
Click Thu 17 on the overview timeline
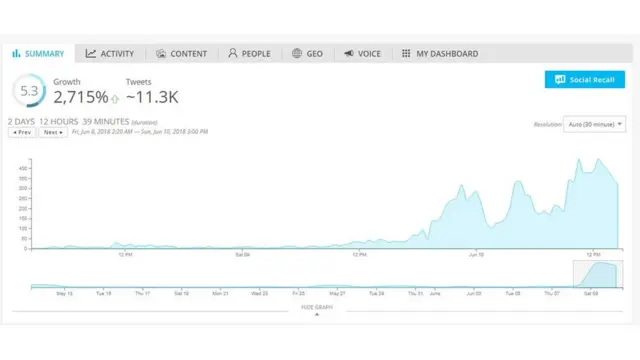(142, 293)
